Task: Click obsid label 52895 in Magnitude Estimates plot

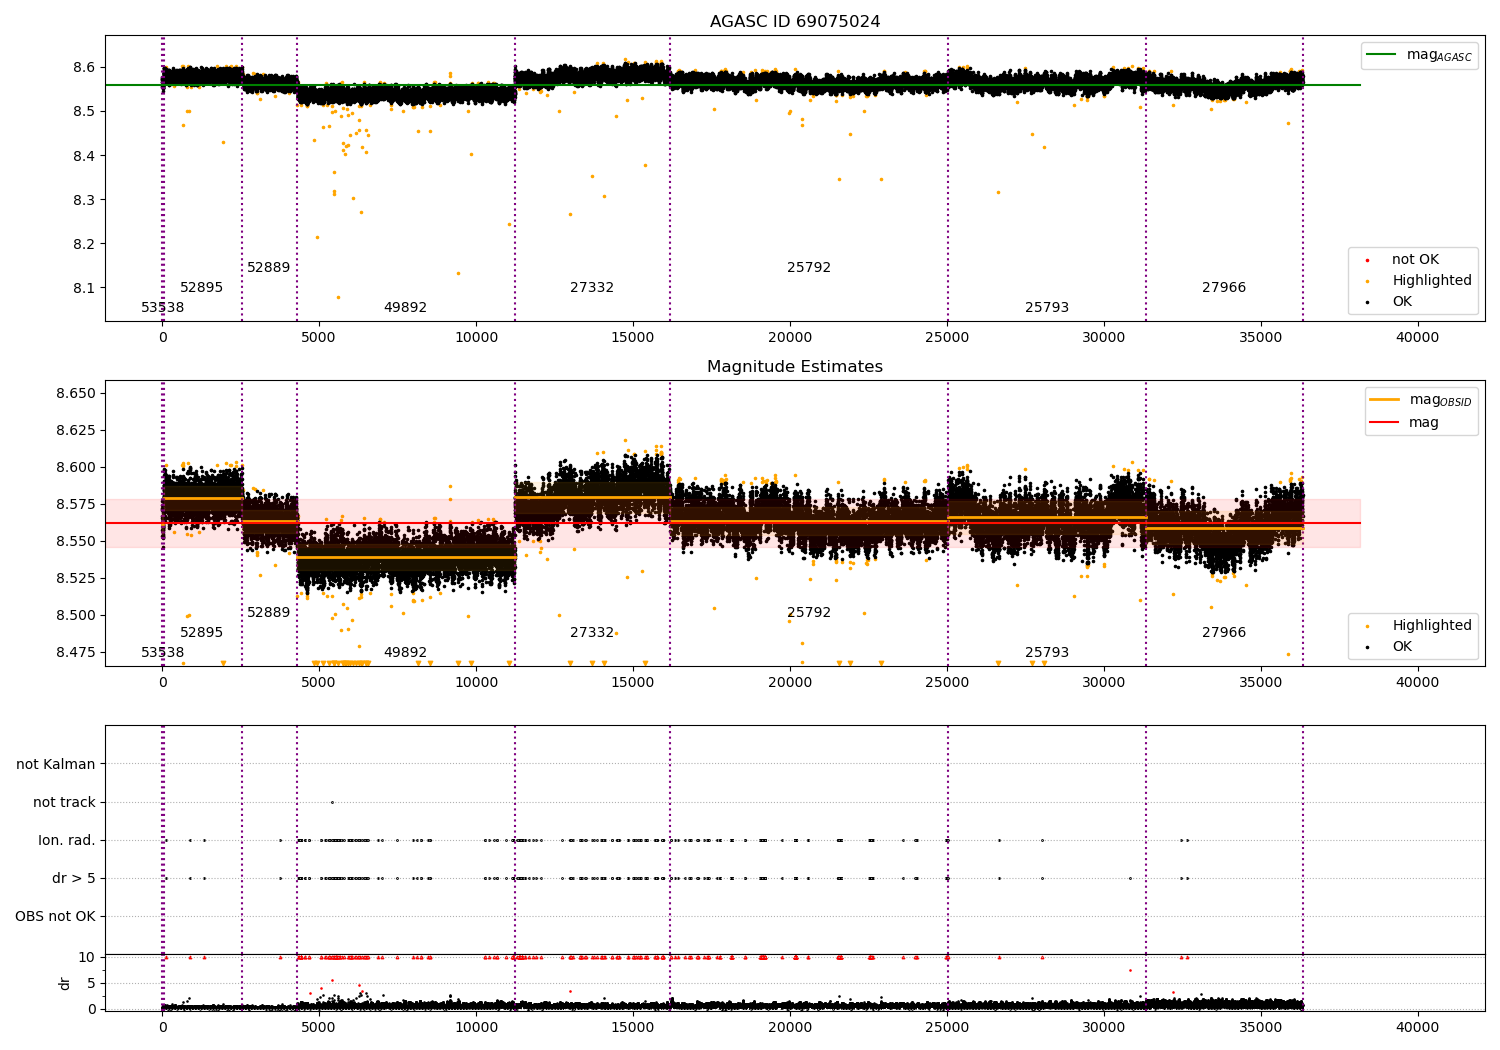Action: 202,633
